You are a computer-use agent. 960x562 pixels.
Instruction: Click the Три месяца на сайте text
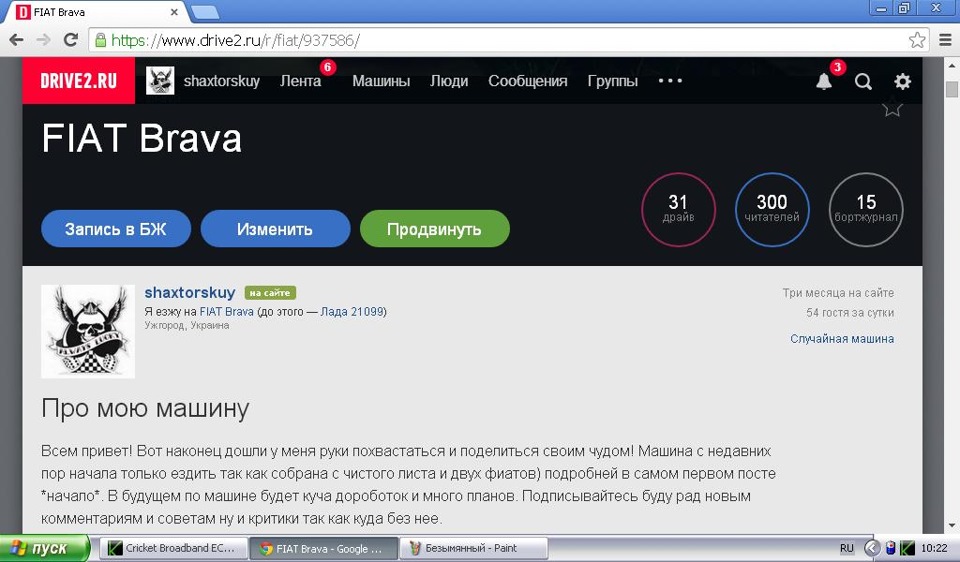[838, 293]
